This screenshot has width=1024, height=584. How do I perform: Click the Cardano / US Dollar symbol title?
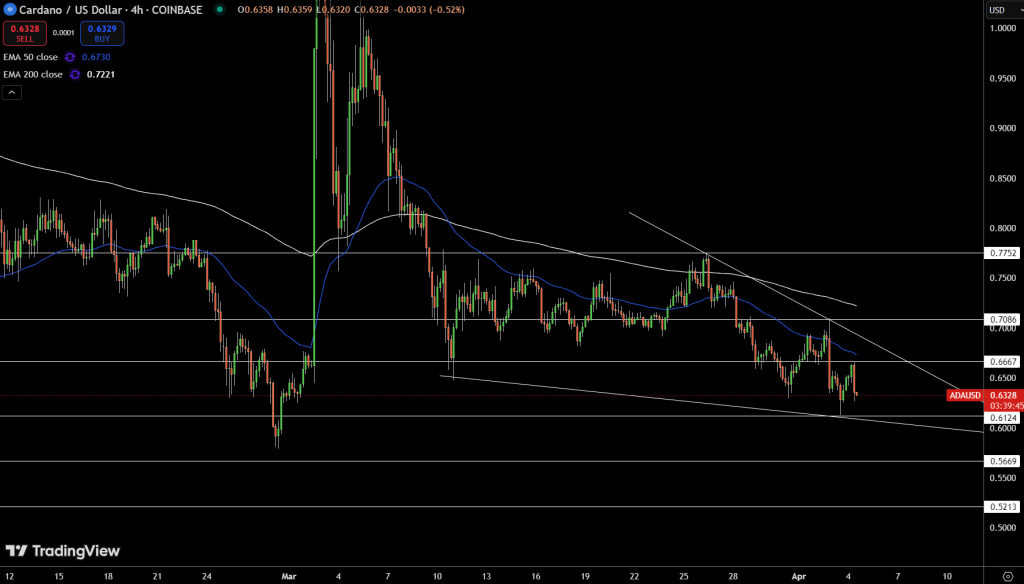click(x=110, y=10)
